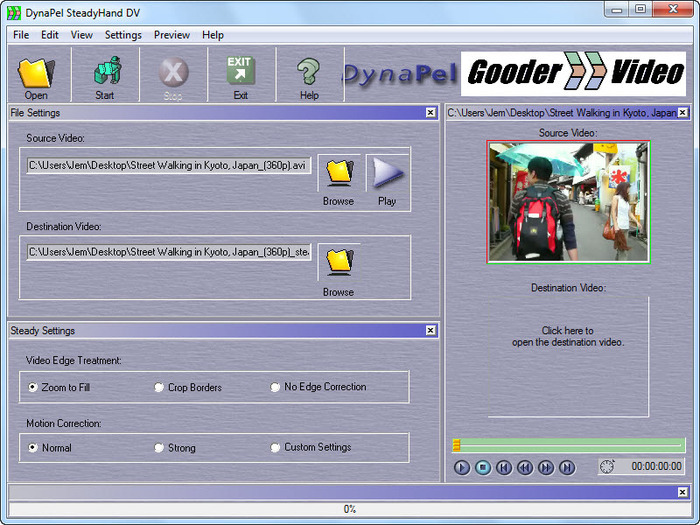This screenshot has height=525, width=700.
Task: Start preview playback with play button
Action: point(462,467)
